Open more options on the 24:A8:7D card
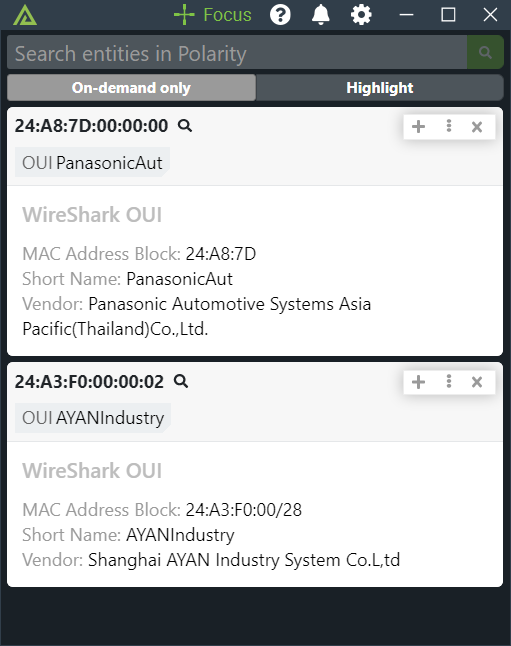 coord(449,126)
